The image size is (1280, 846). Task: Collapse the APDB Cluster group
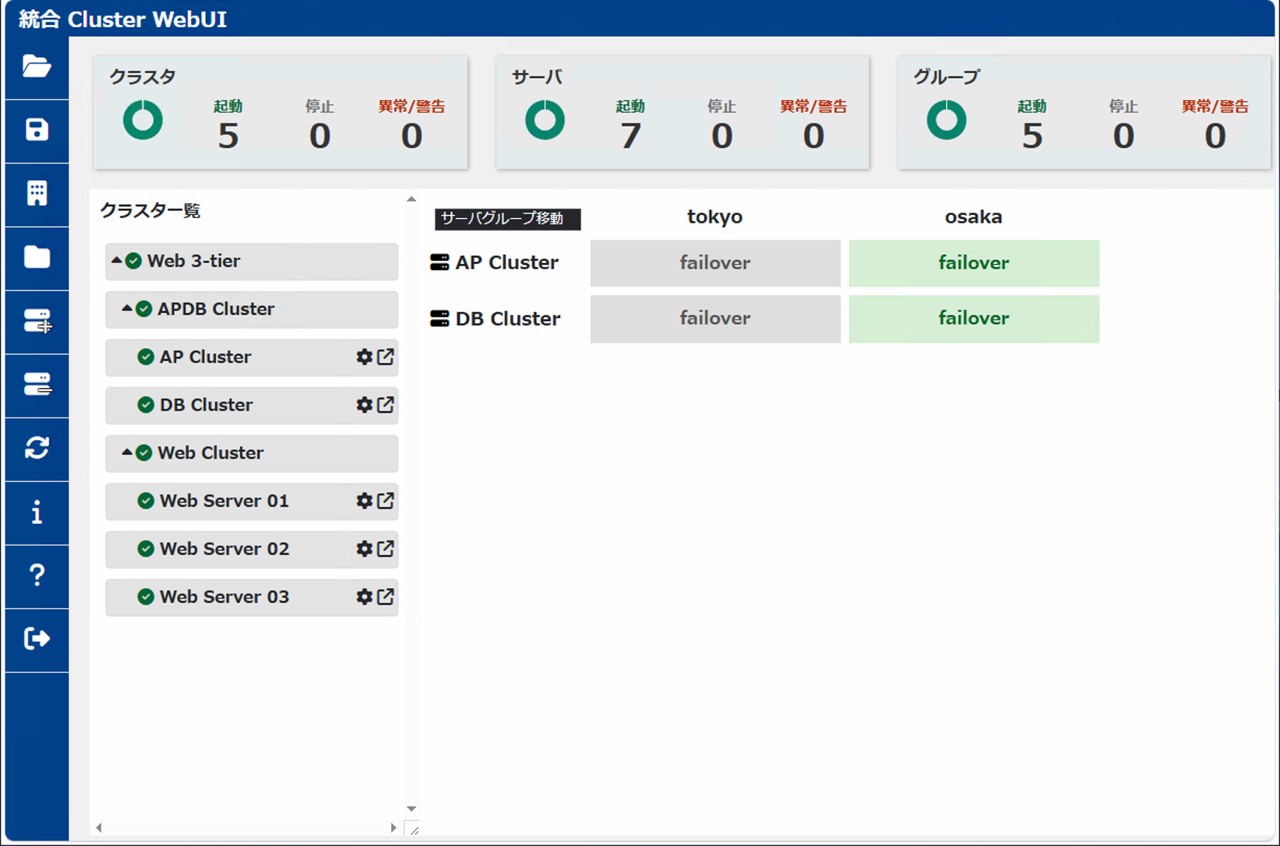[x=127, y=309]
